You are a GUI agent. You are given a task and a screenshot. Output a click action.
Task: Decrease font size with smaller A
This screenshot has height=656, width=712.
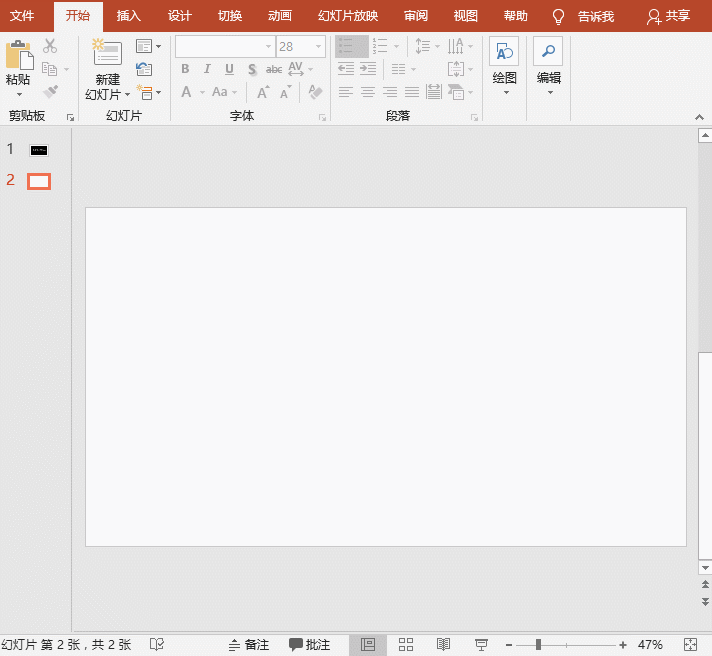tap(286, 92)
